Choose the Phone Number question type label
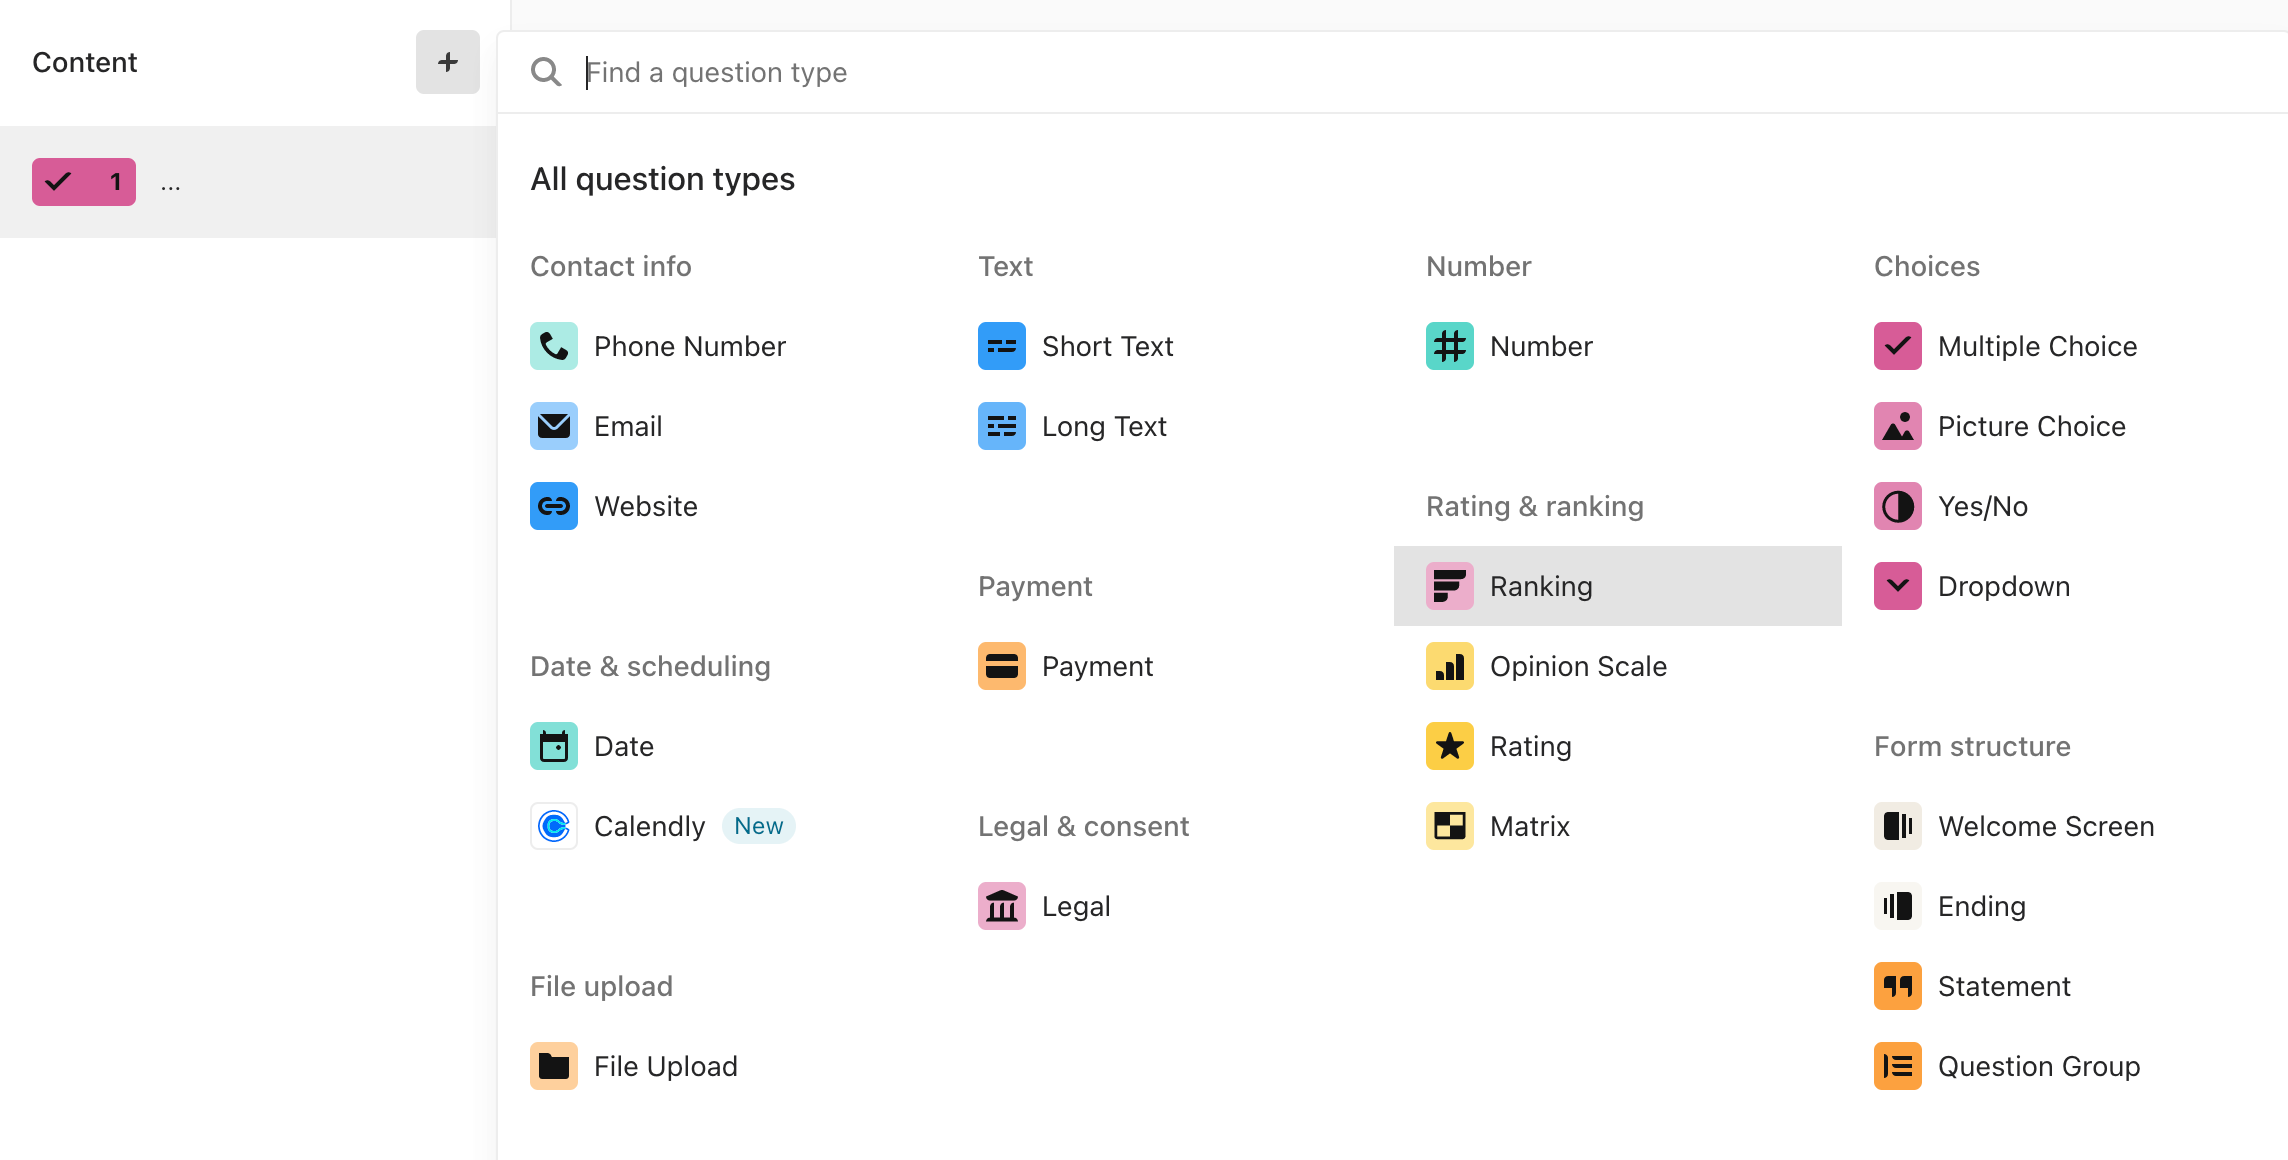Screen dimensions: 2288x1160 pos(690,346)
